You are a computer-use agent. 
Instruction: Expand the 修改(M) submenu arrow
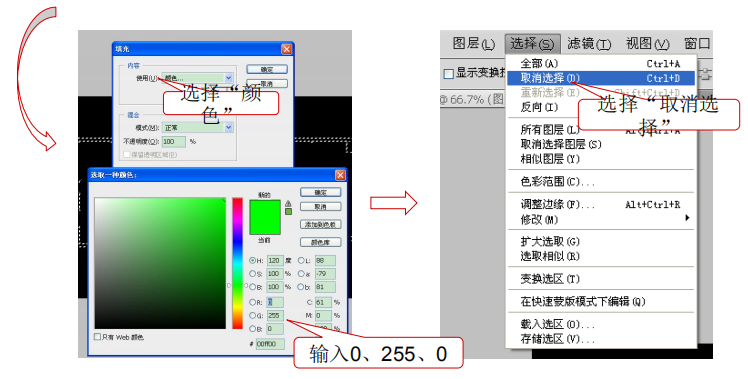pos(687,218)
